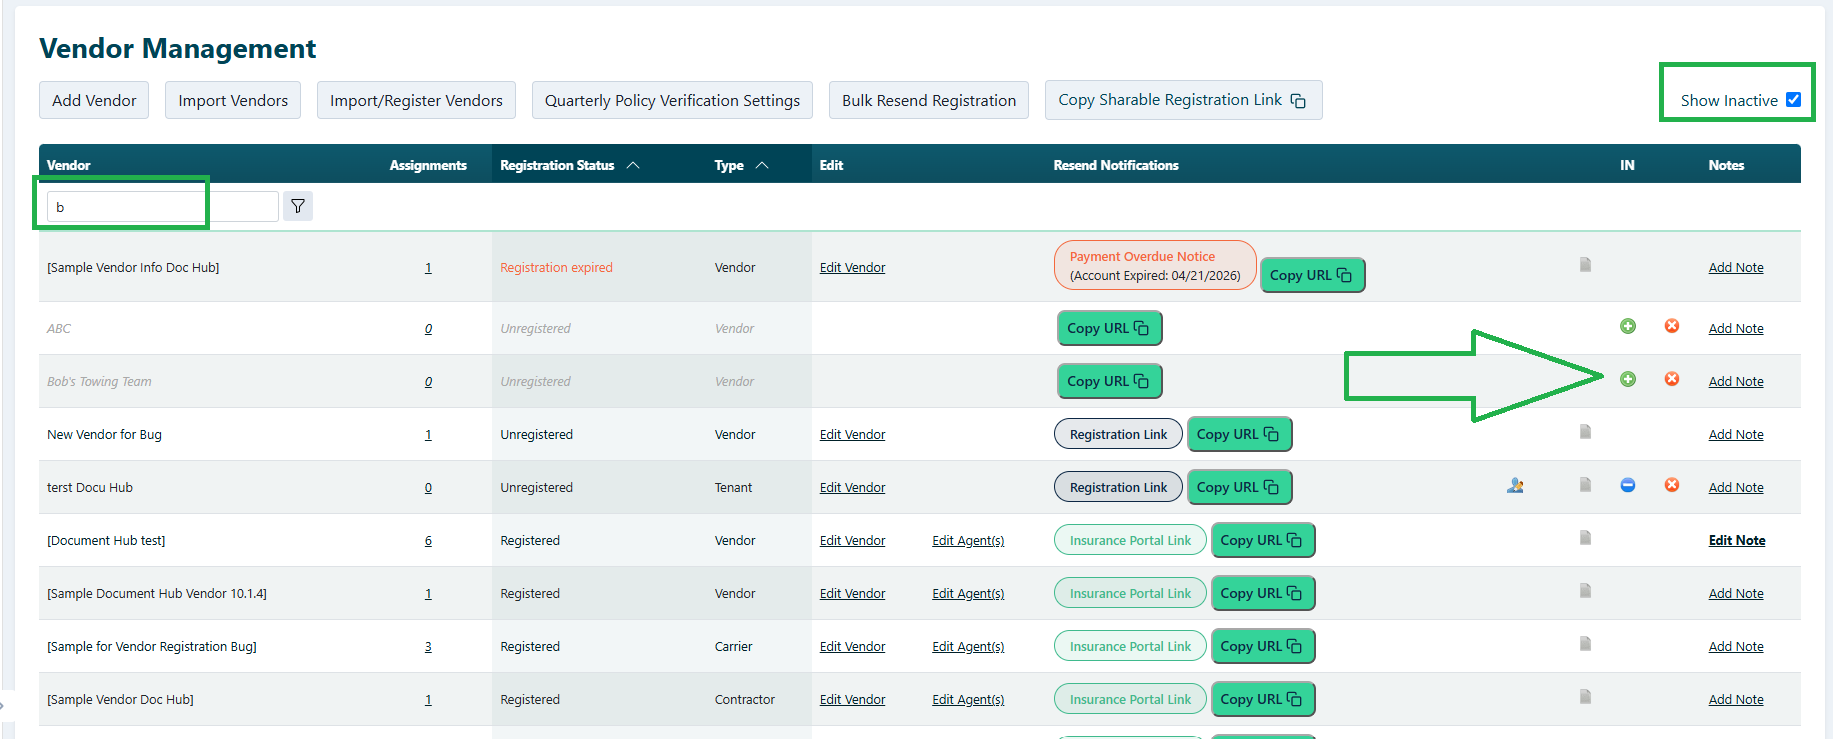
Task: Add Note to Bob's Towing Team
Action: click(x=1736, y=381)
